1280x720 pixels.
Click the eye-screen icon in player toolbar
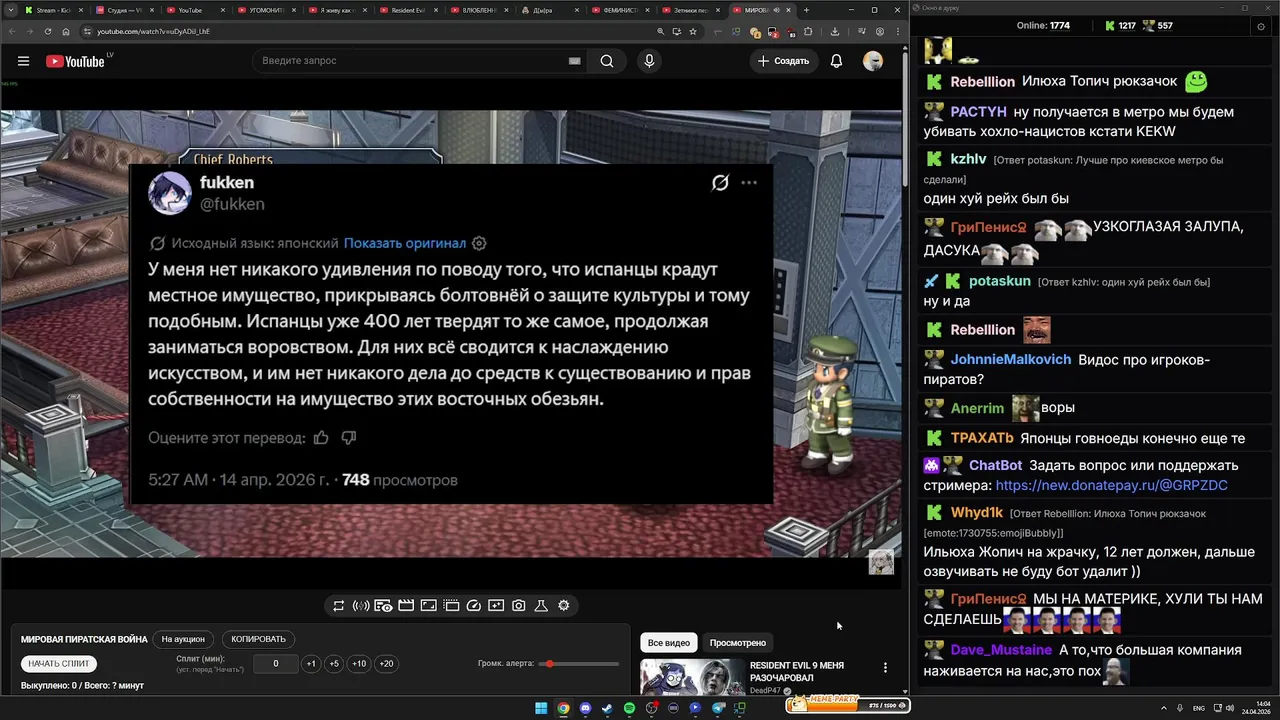coord(384,605)
